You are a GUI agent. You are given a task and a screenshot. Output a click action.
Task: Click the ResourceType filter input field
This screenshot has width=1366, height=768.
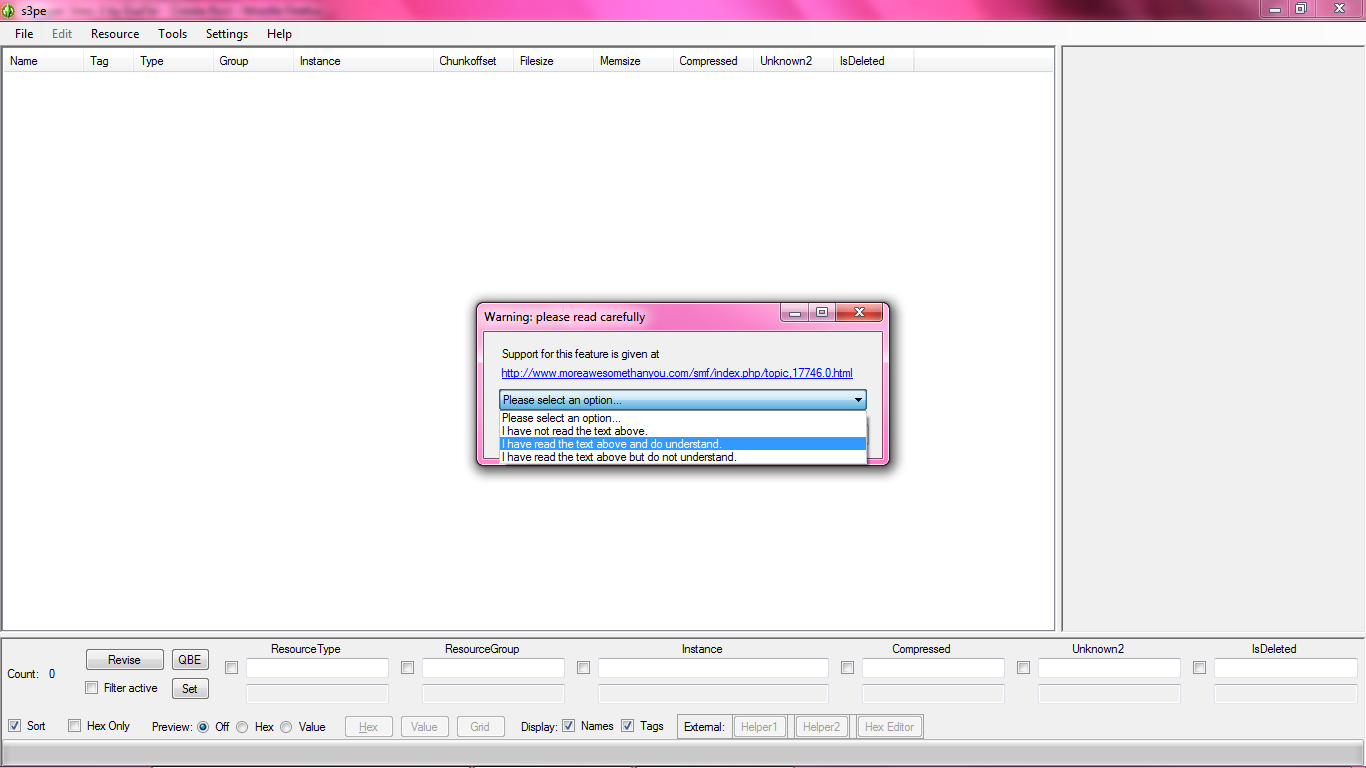[x=317, y=668]
